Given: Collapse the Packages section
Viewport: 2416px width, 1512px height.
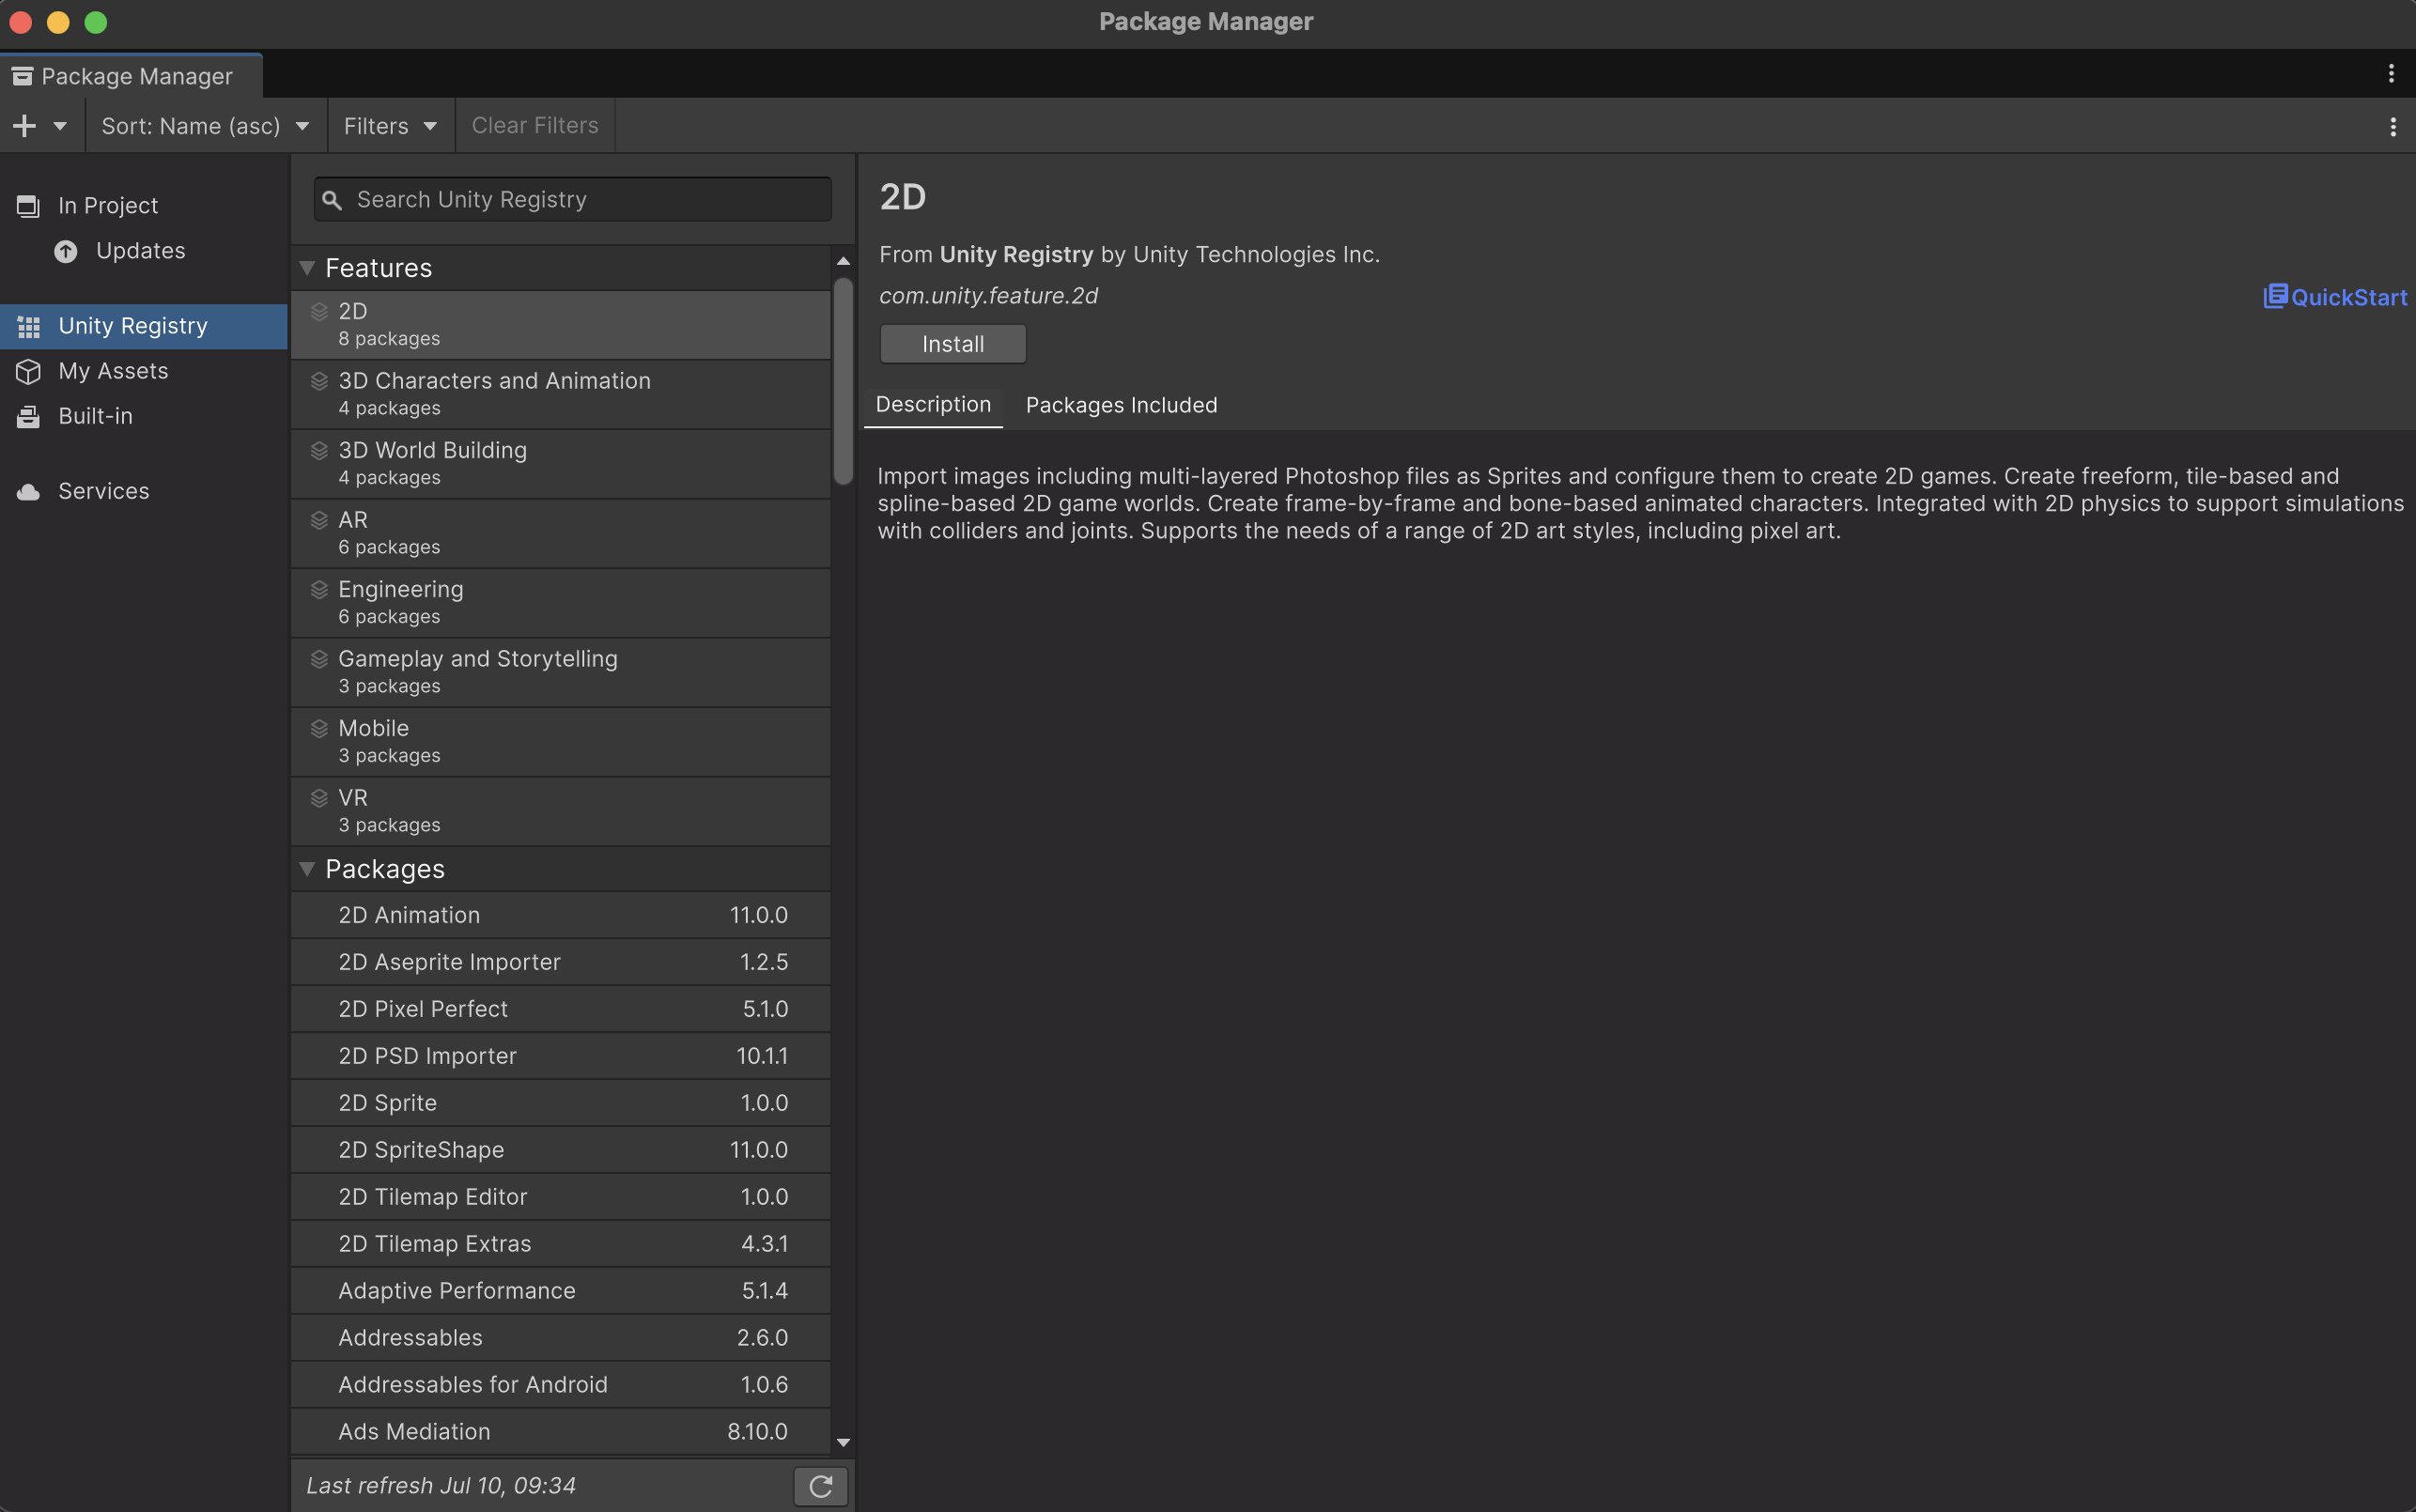Looking at the screenshot, I should pyautogui.click(x=307, y=868).
